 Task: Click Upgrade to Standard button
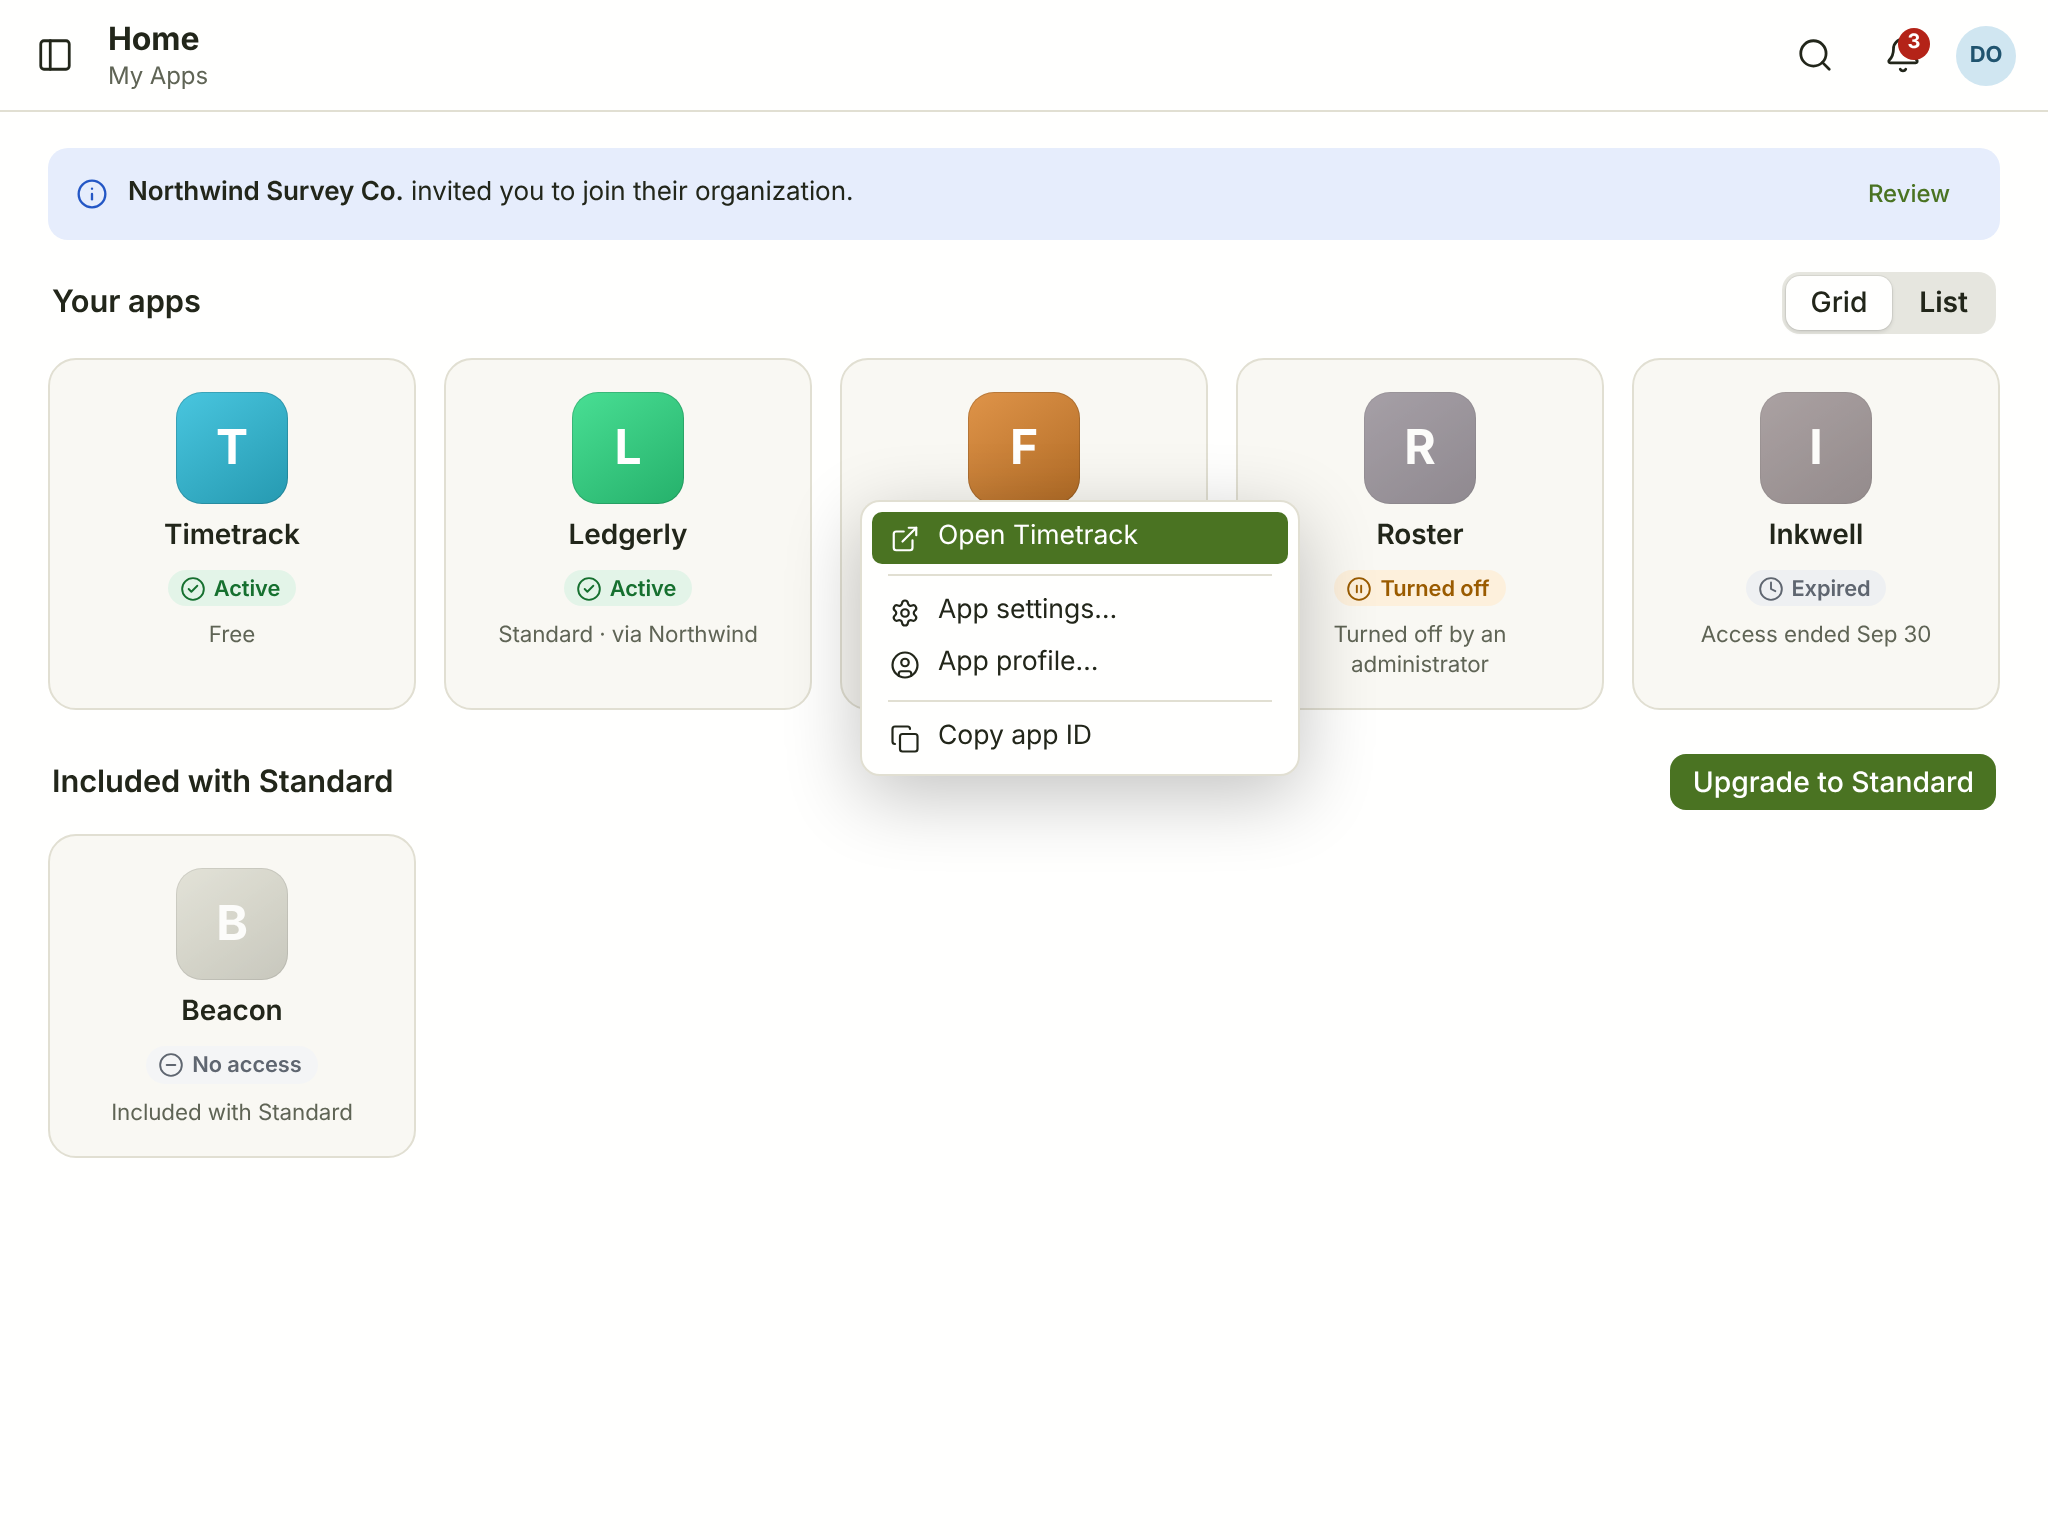point(1833,782)
